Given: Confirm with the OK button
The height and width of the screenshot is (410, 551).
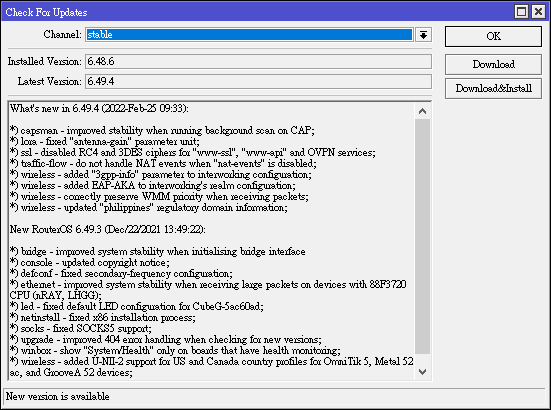Looking at the screenshot, I should point(493,36).
